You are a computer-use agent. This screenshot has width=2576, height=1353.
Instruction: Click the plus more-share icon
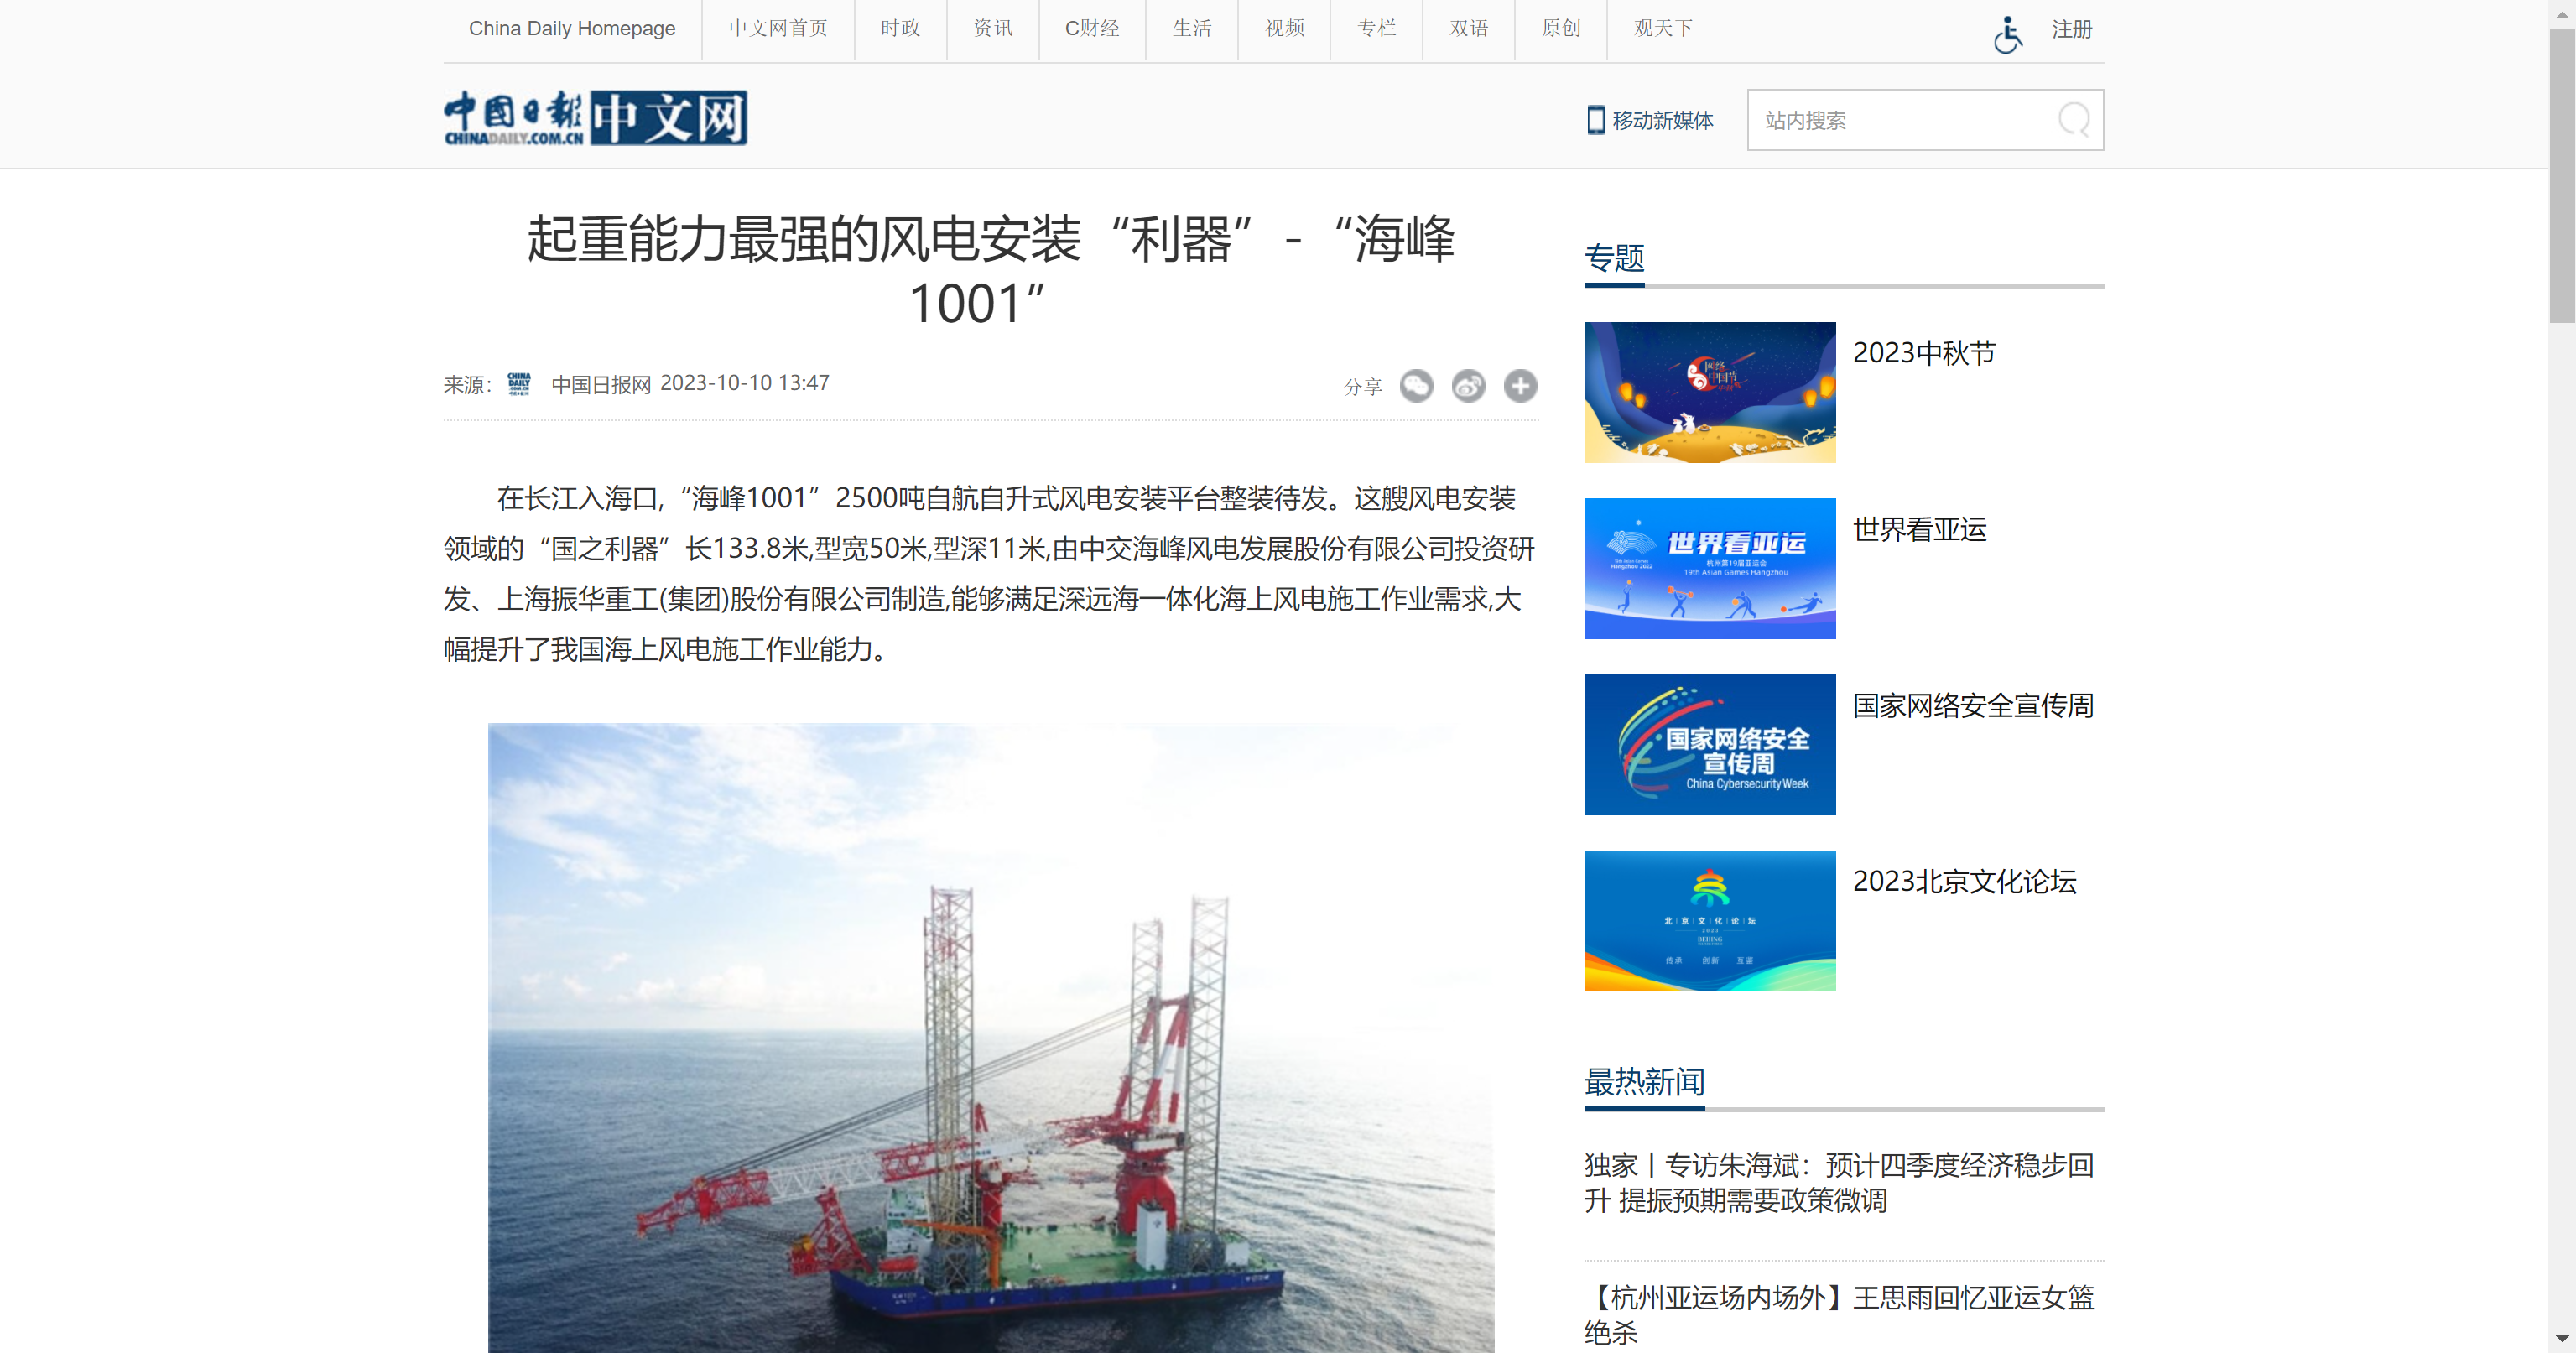1520,386
